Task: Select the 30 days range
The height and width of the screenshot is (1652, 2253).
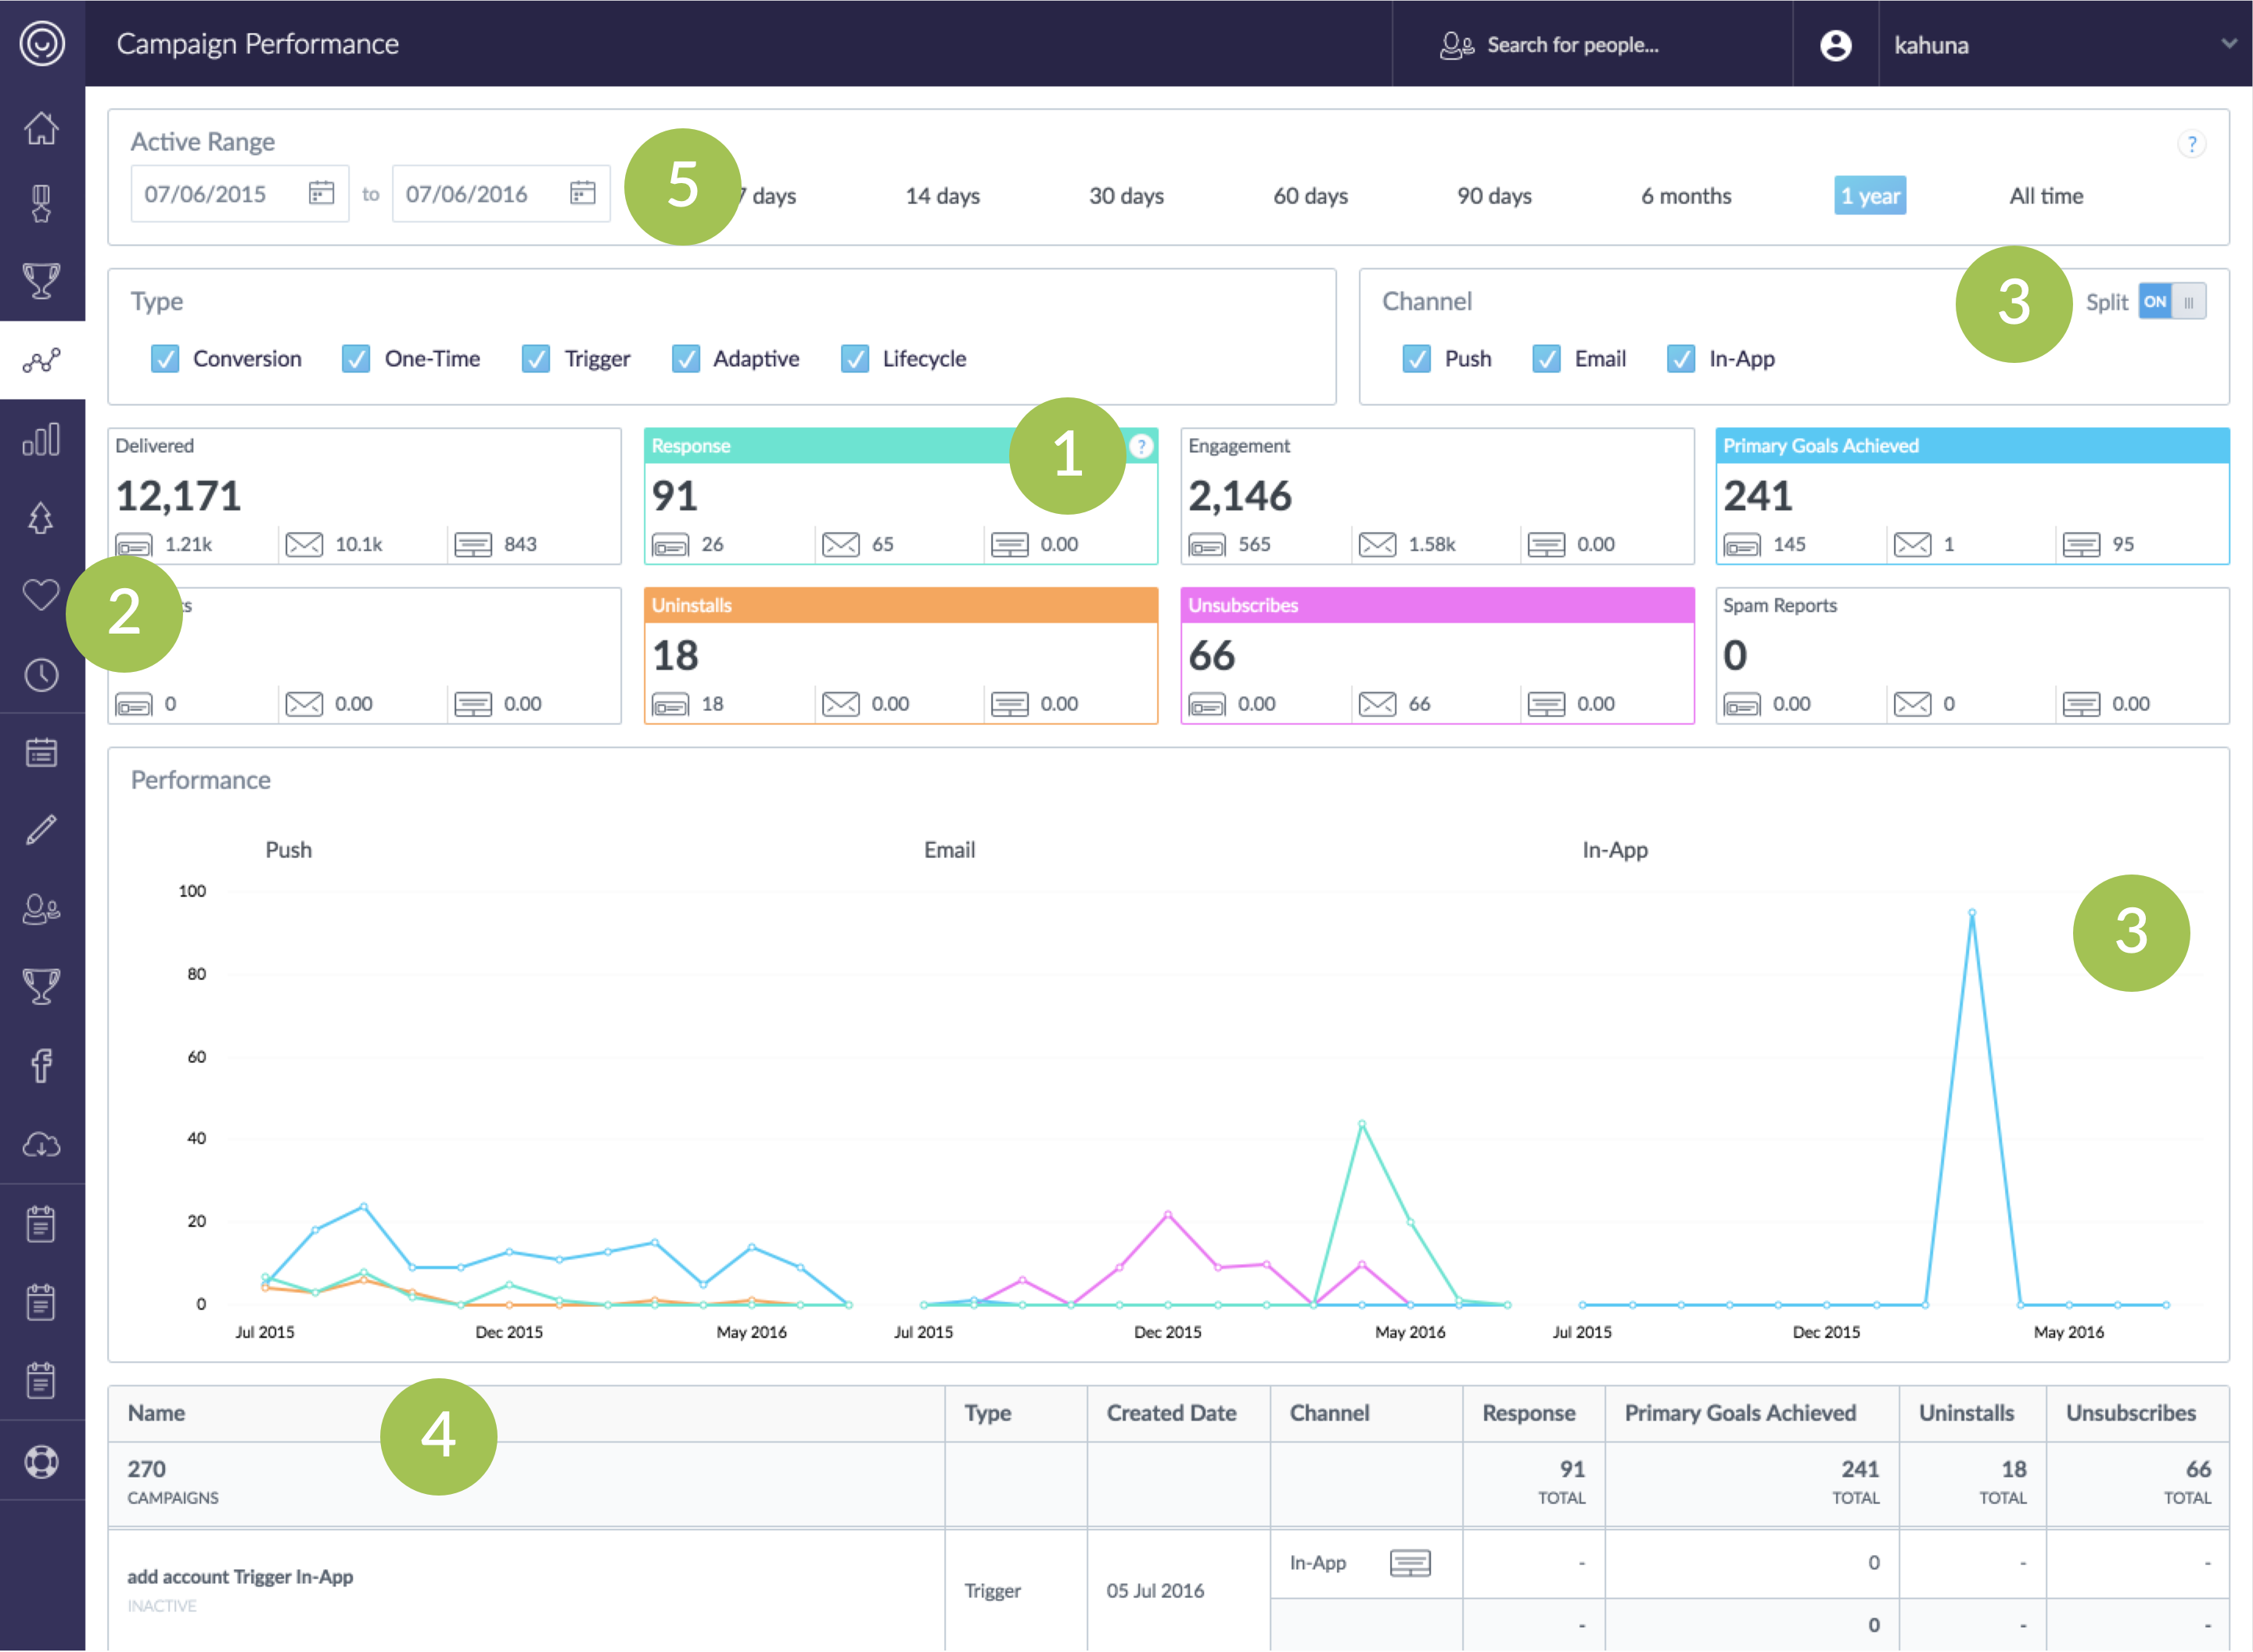Action: [x=1126, y=196]
